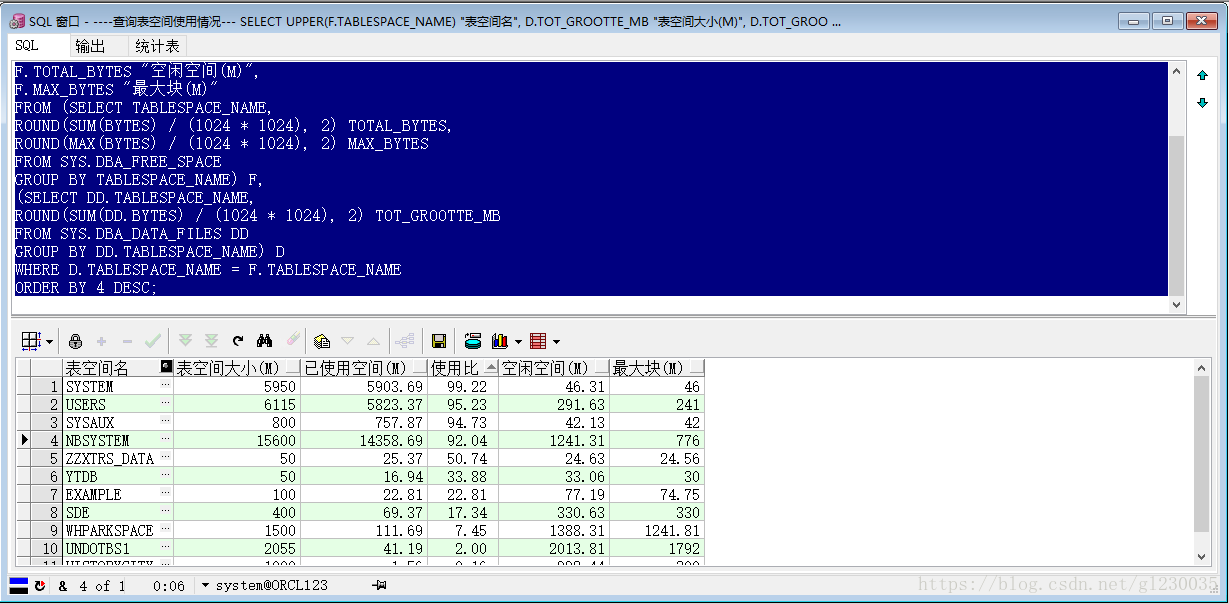Click the 1792 largest block cell
Image resolution: width=1229 pixels, height=604 pixels.
click(x=657, y=549)
